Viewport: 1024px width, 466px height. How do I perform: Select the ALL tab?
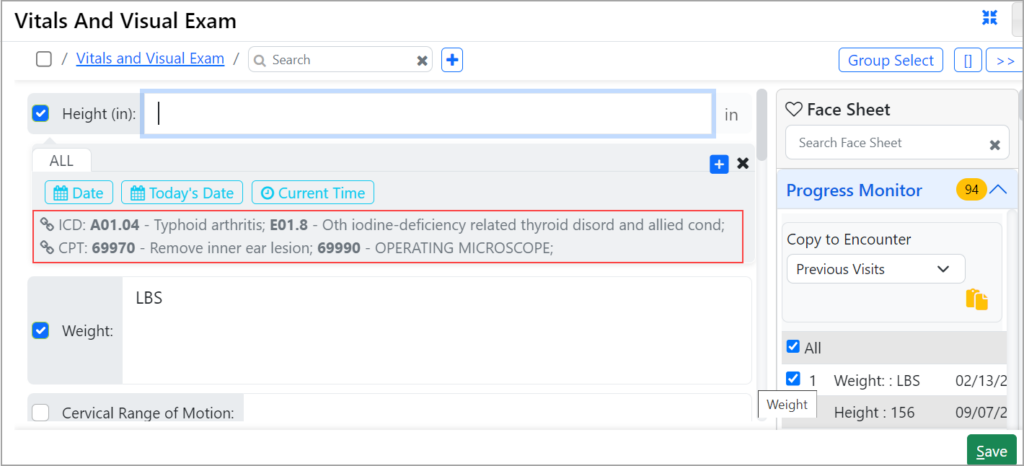(x=61, y=160)
